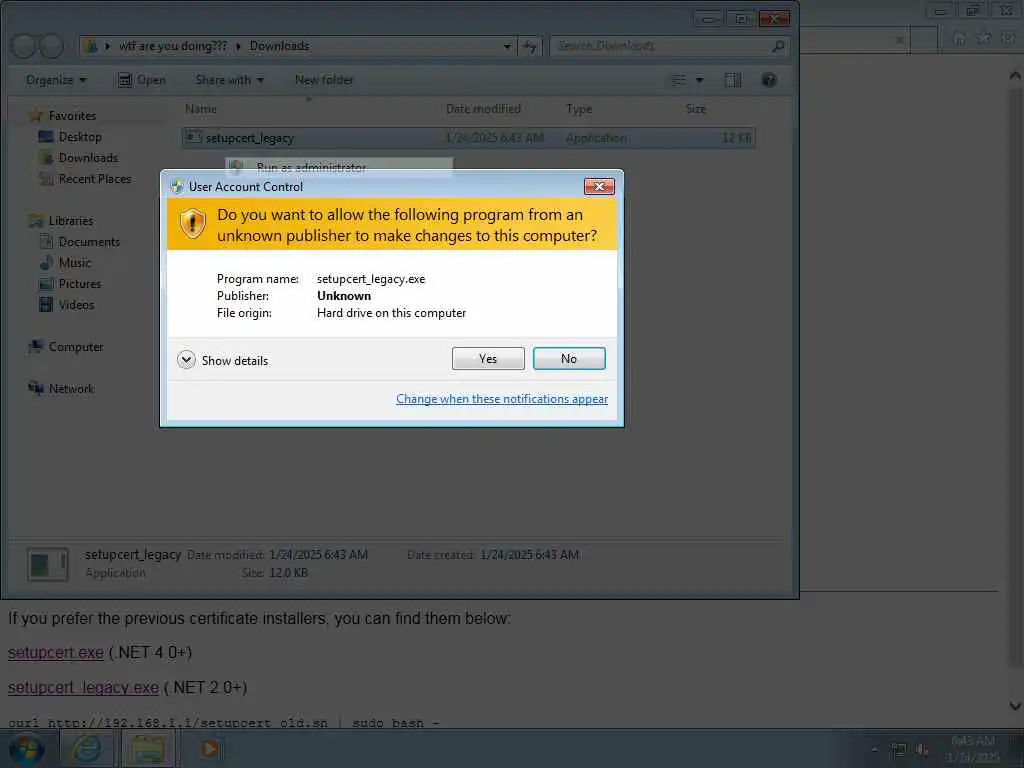Click setupcert_legacy.exe link on web page
This screenshot has width=1024, height=768.
[83, 687]
